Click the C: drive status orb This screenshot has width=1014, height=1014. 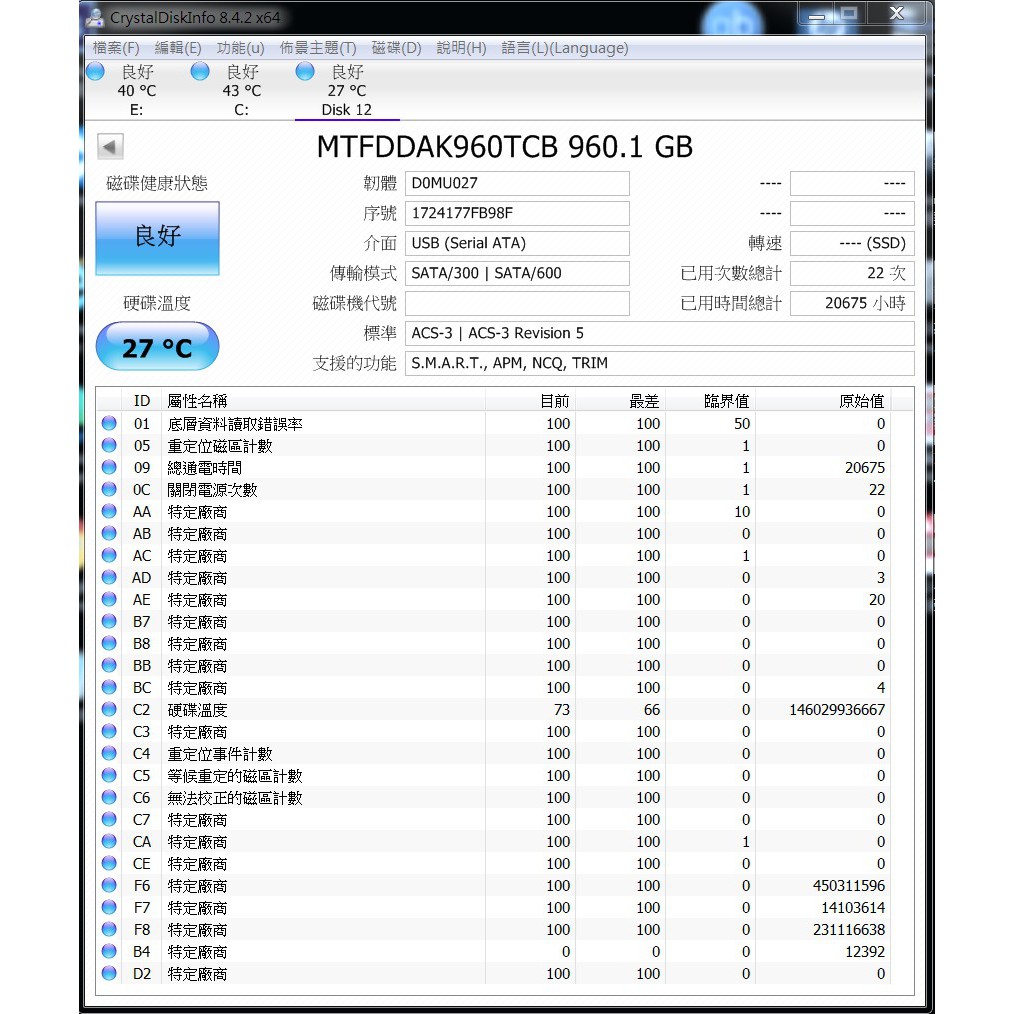(200, 72)
